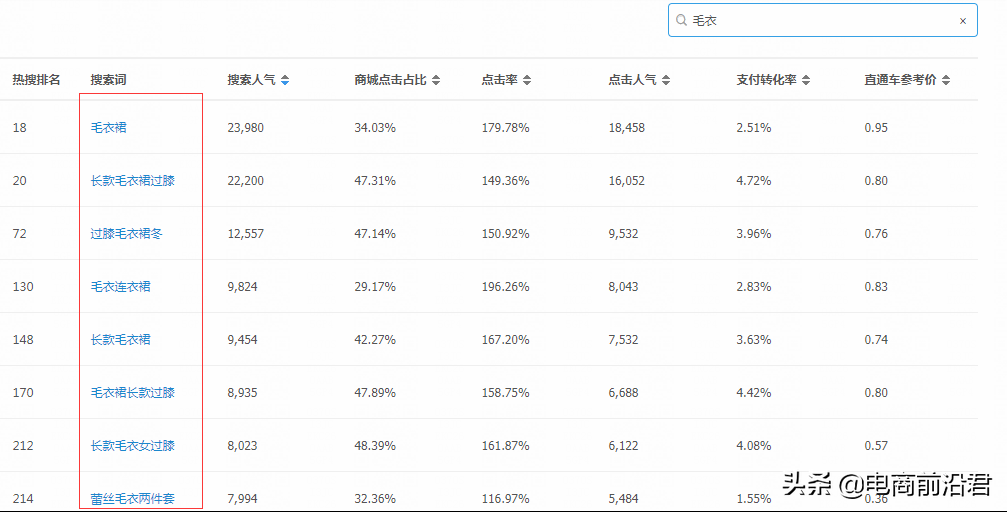Image resolution: width=1007 pixels, height=512 pixels.
Task: Select search popularity value 22,200
Action: 245,181
